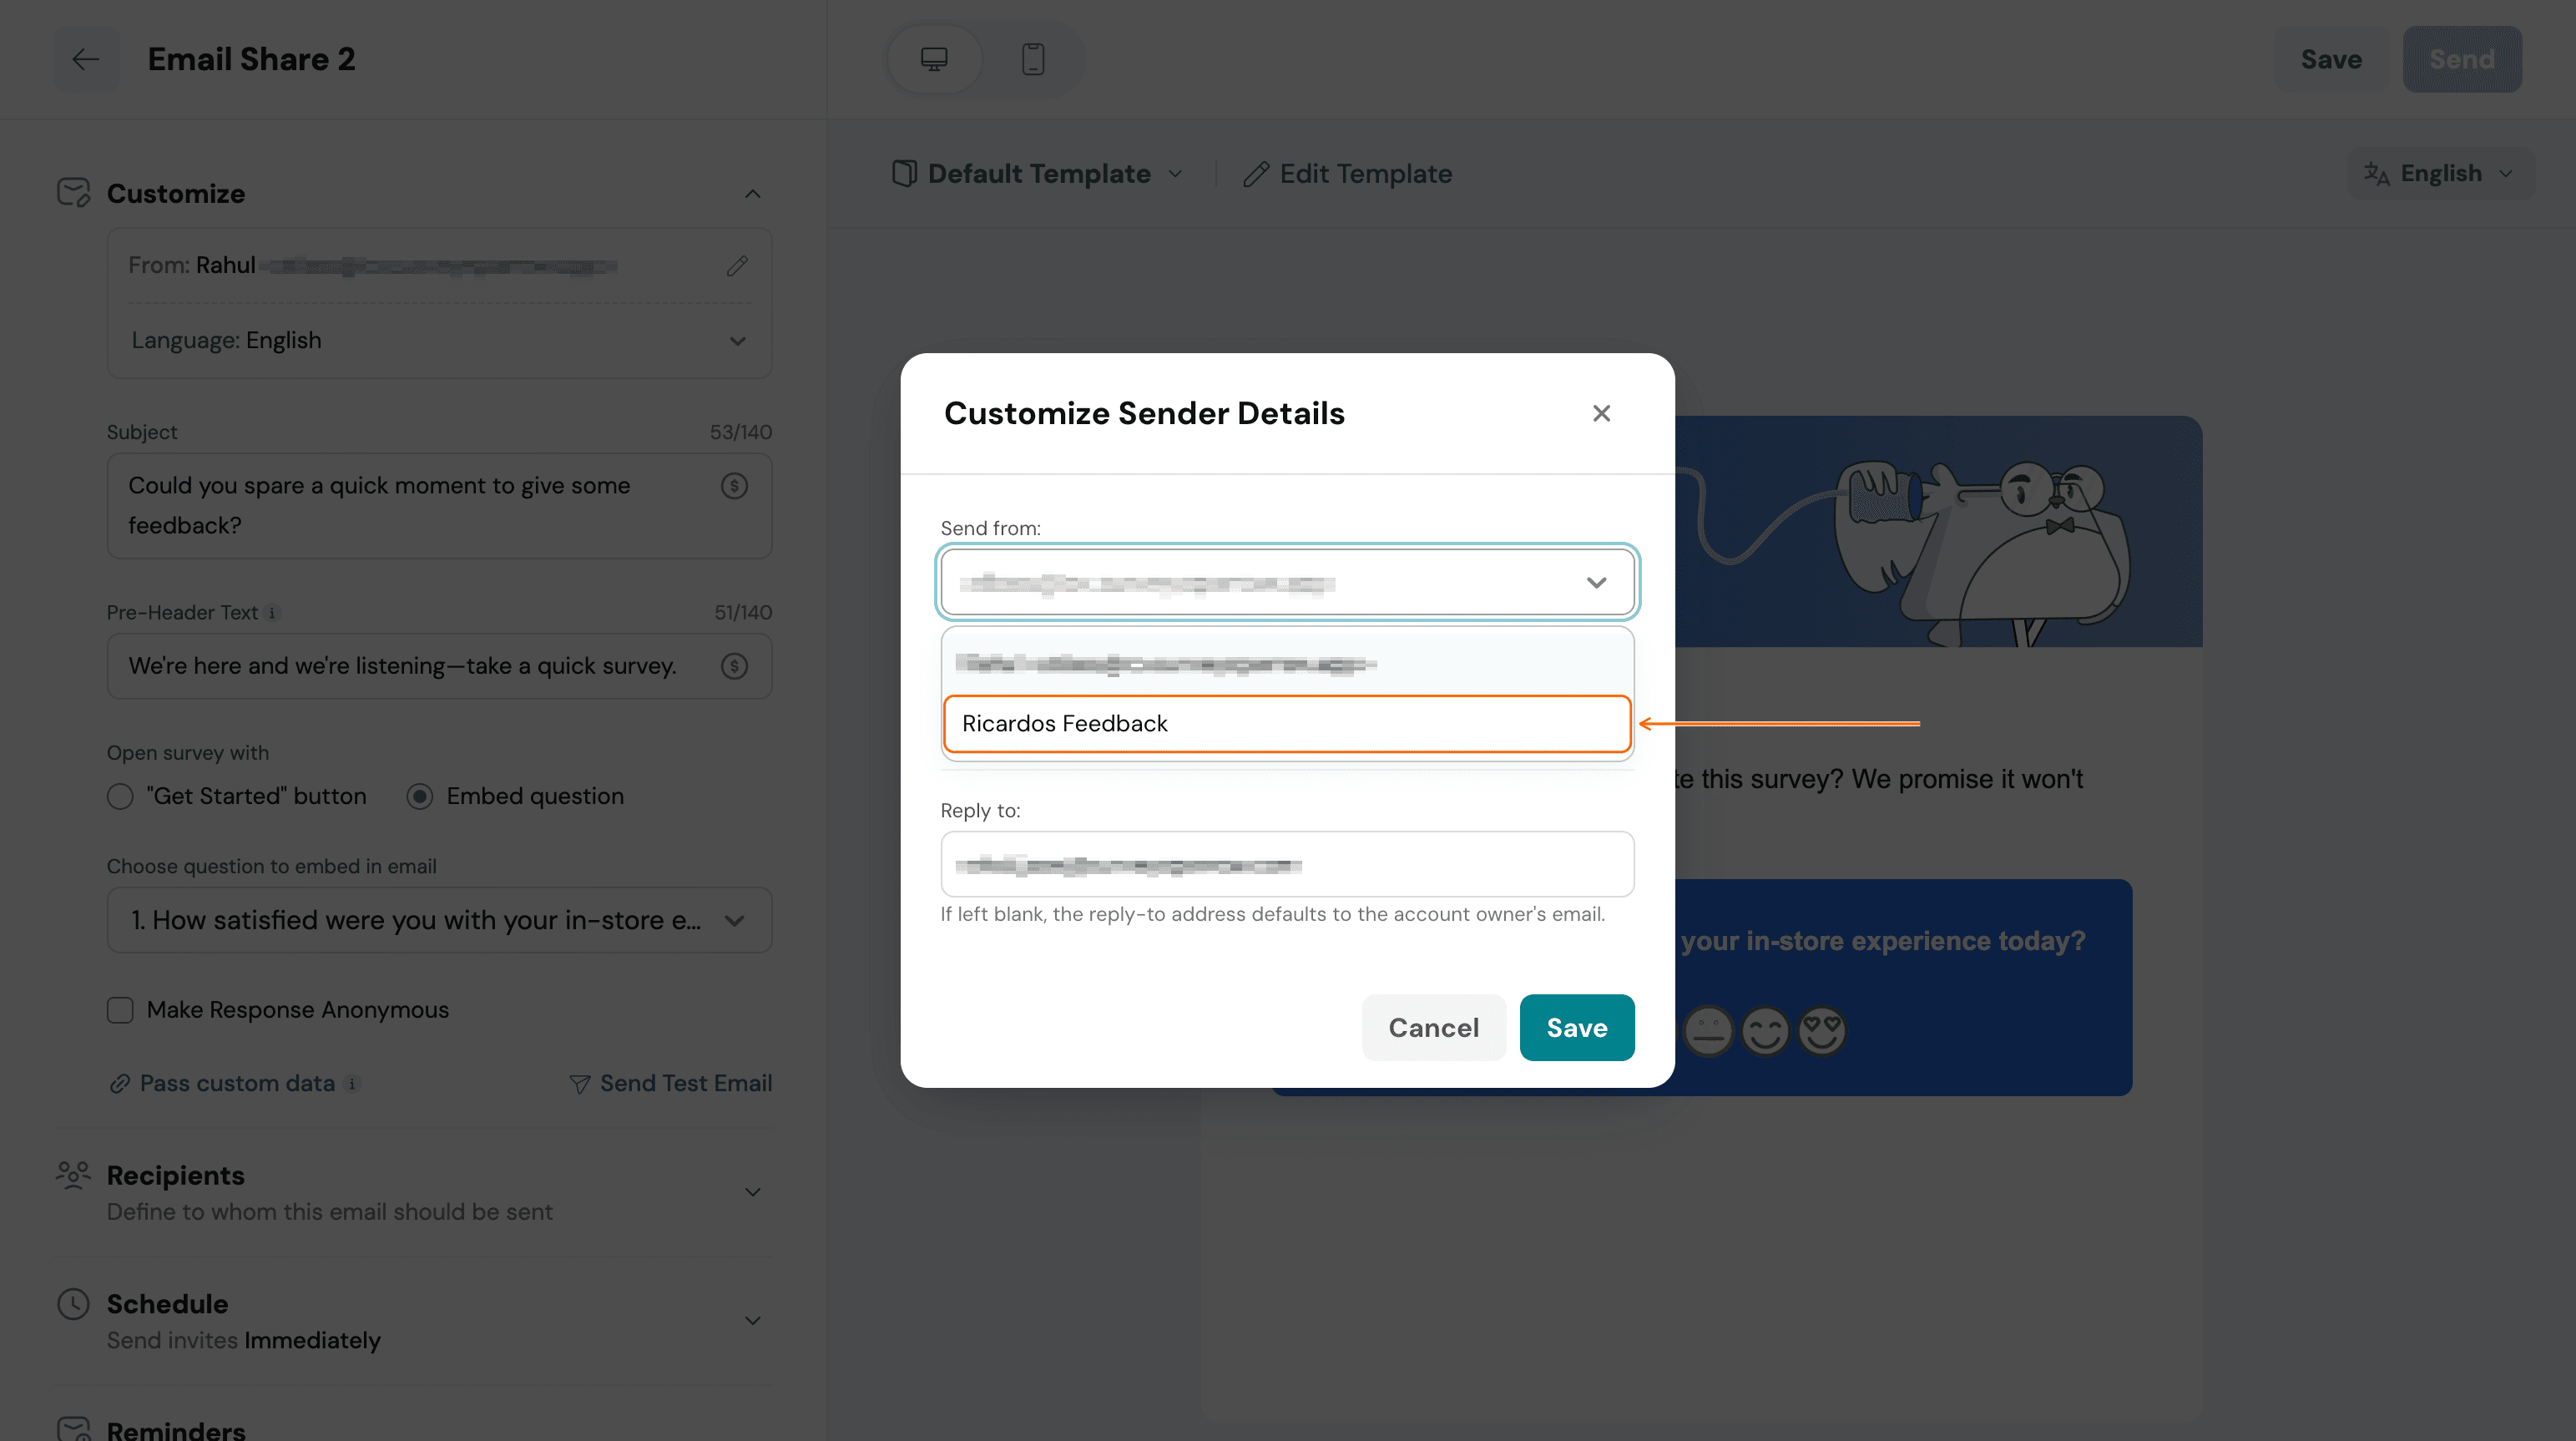
Task: Switch to desktop preview icon
Action: [x=934, y=59]
